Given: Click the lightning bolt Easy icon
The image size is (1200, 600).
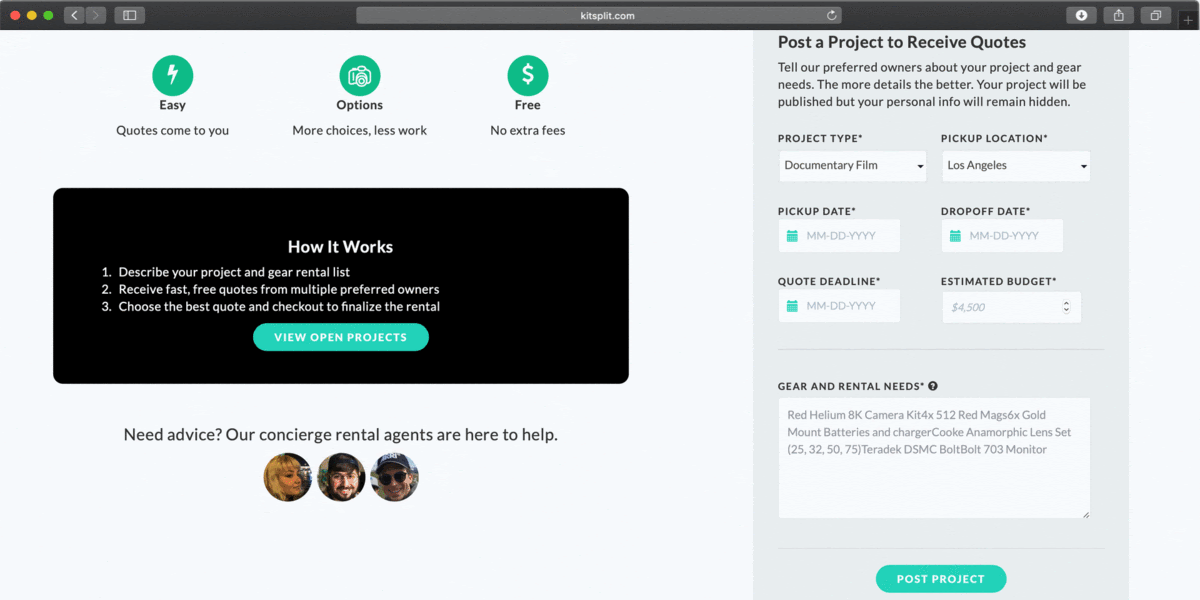Looking at the screenshot, I should pos(172,74).
